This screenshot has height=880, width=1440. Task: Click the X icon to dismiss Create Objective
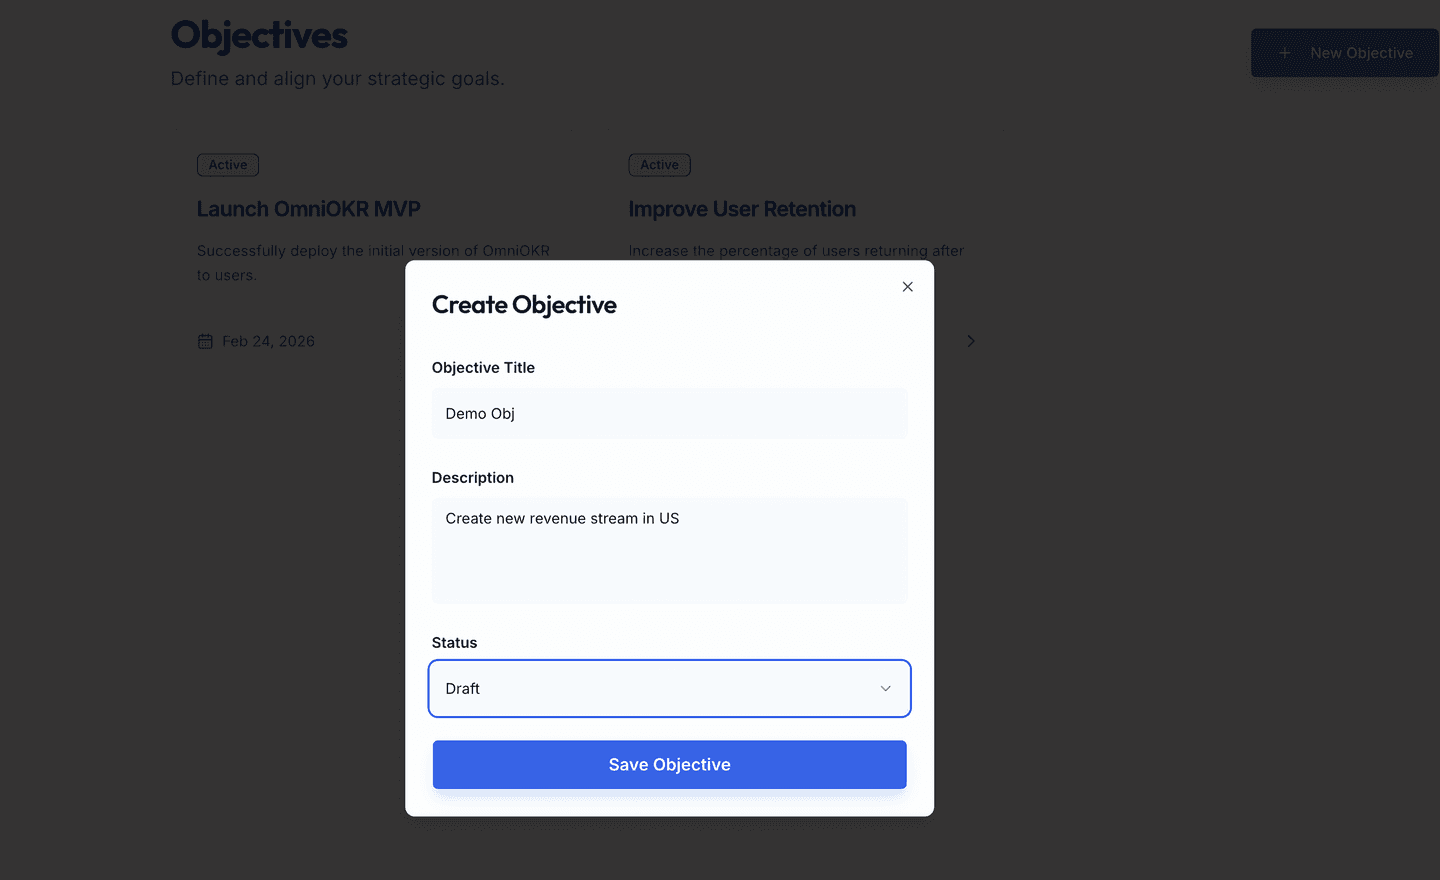(907, 287)
